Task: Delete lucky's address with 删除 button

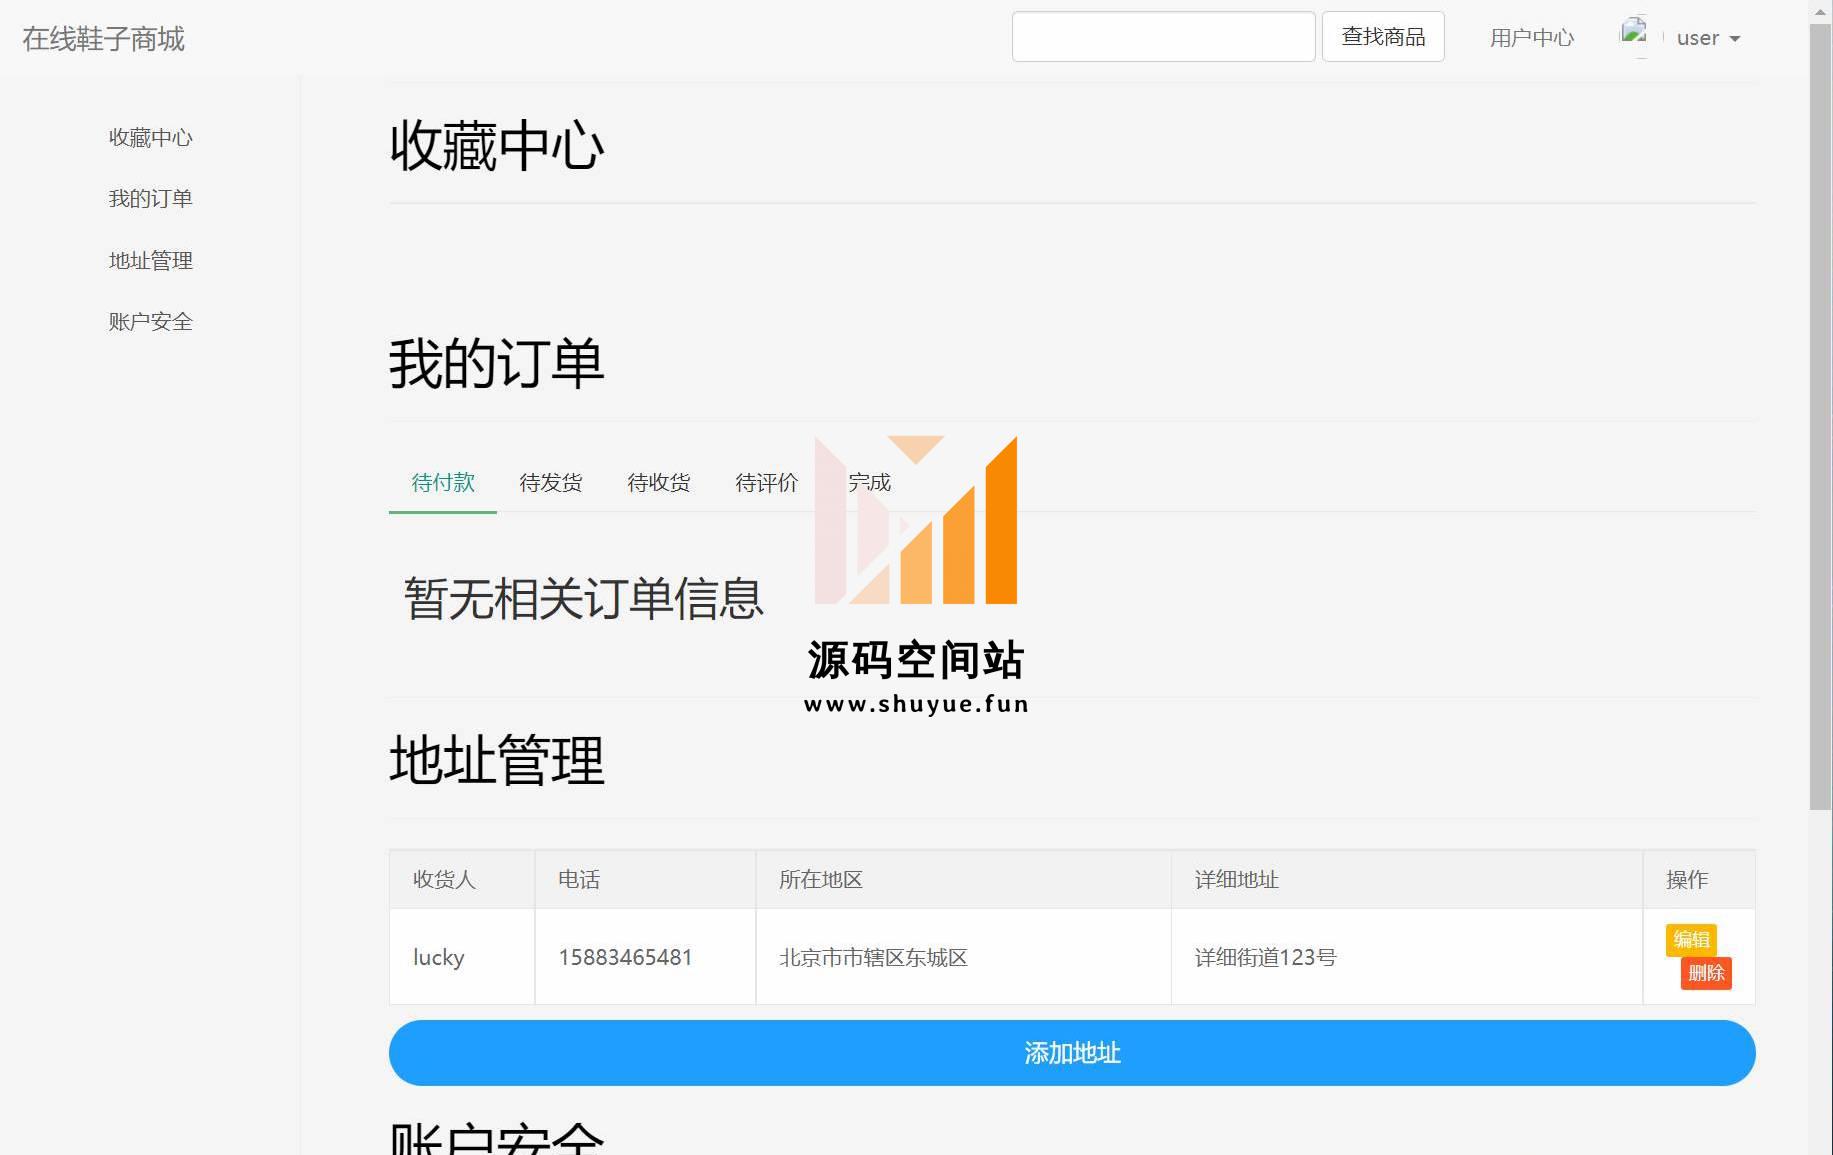Action: (x=1705, y=973)
